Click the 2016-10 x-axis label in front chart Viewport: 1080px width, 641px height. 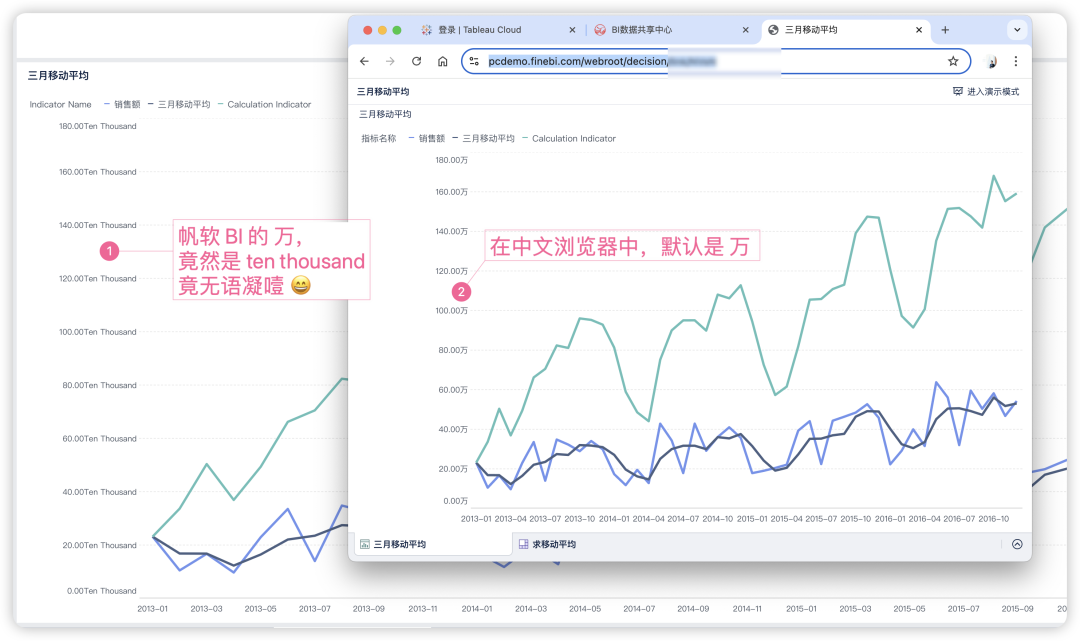click(x=993, y=518)
